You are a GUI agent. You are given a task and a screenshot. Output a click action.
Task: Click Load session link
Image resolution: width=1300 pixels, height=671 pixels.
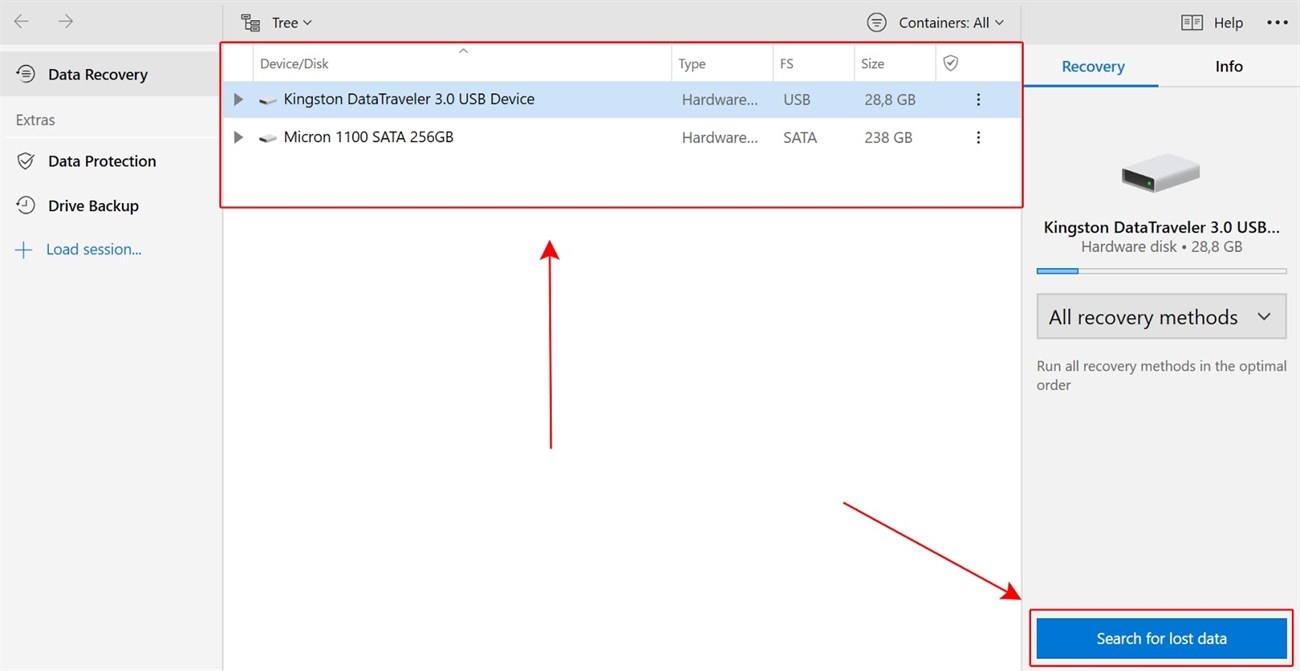click(x=93, y=250)
